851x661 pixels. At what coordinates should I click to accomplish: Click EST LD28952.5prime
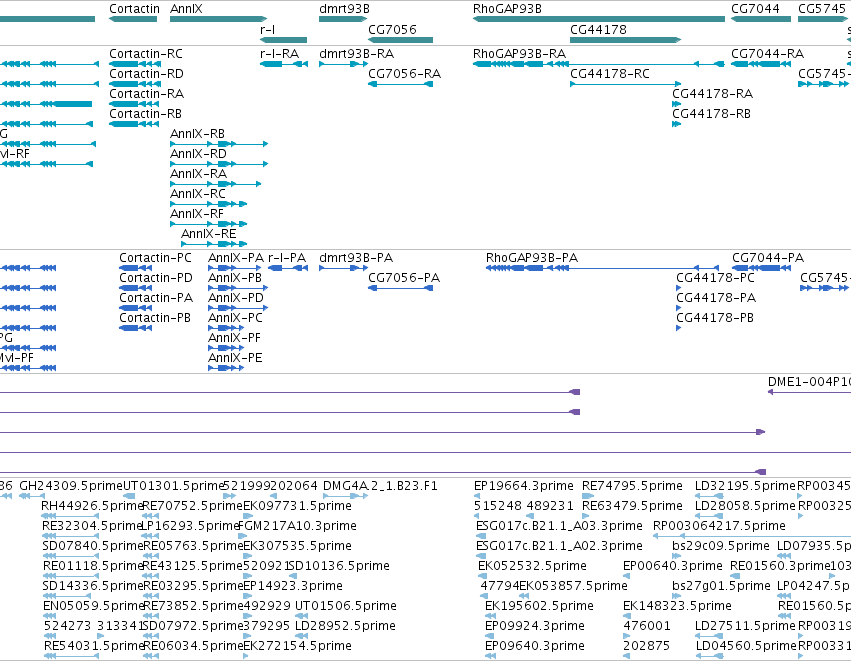(x=303, y=637)
